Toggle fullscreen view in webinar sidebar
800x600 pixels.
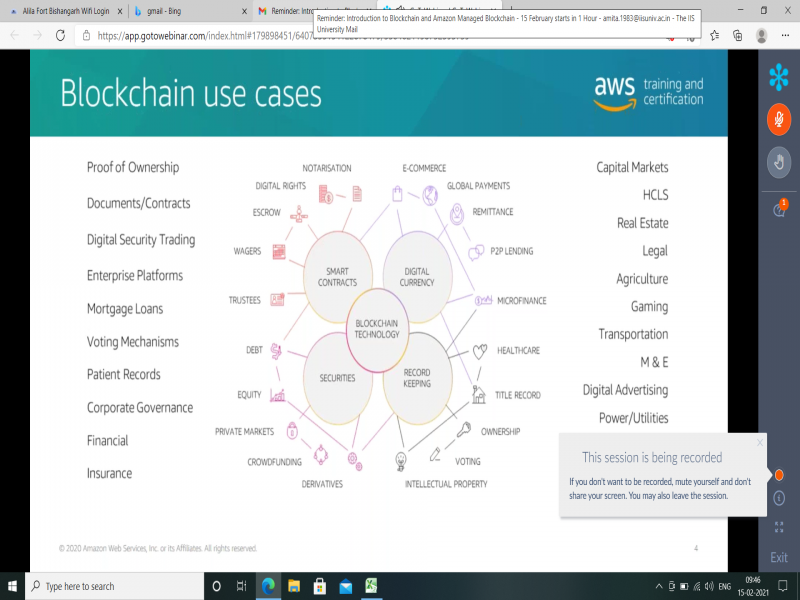(x=779, y=526)
